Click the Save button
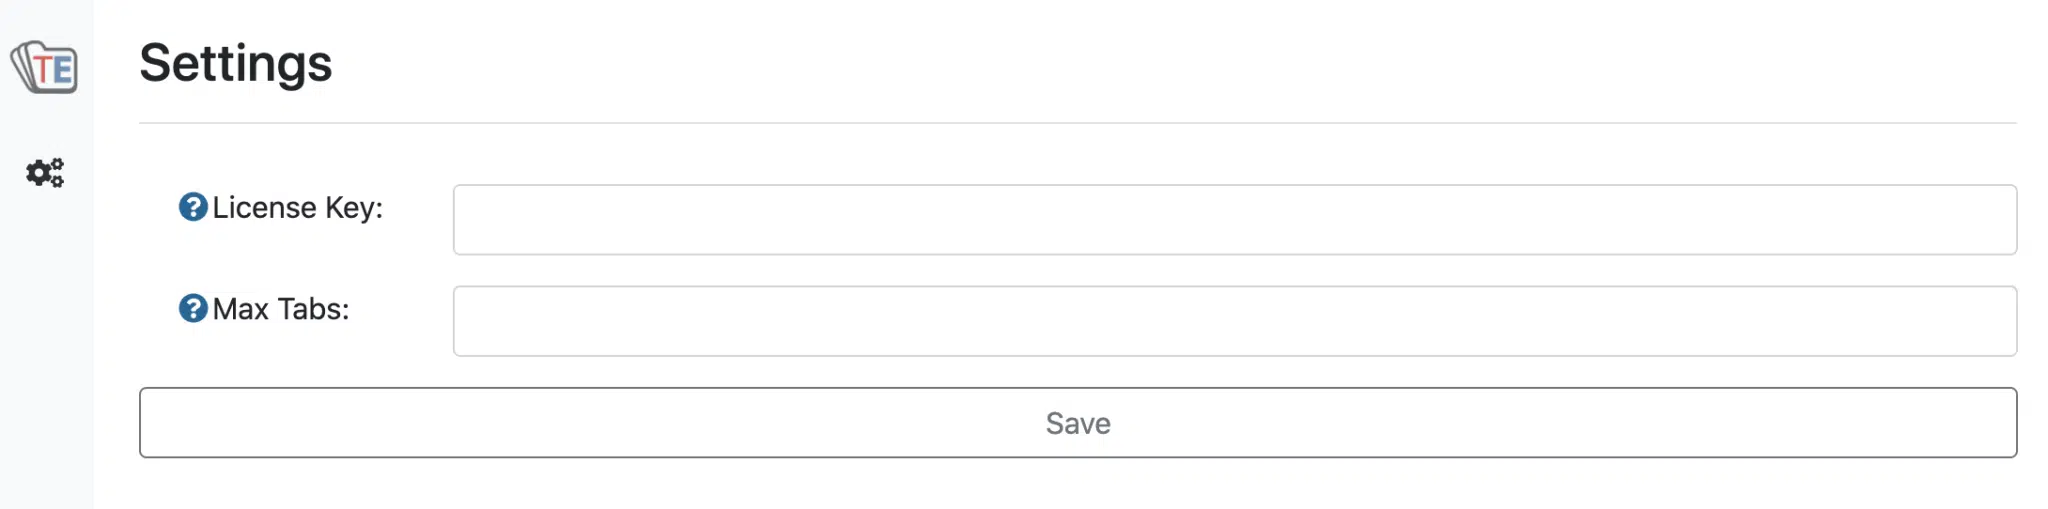Viewport: 2048px width, 509px height. coord(1078,423)
